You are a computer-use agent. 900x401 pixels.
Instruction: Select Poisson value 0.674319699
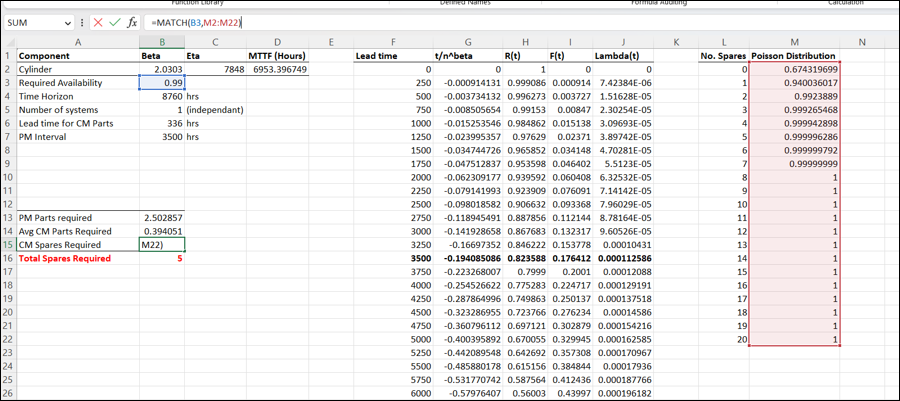coord(794,69)
